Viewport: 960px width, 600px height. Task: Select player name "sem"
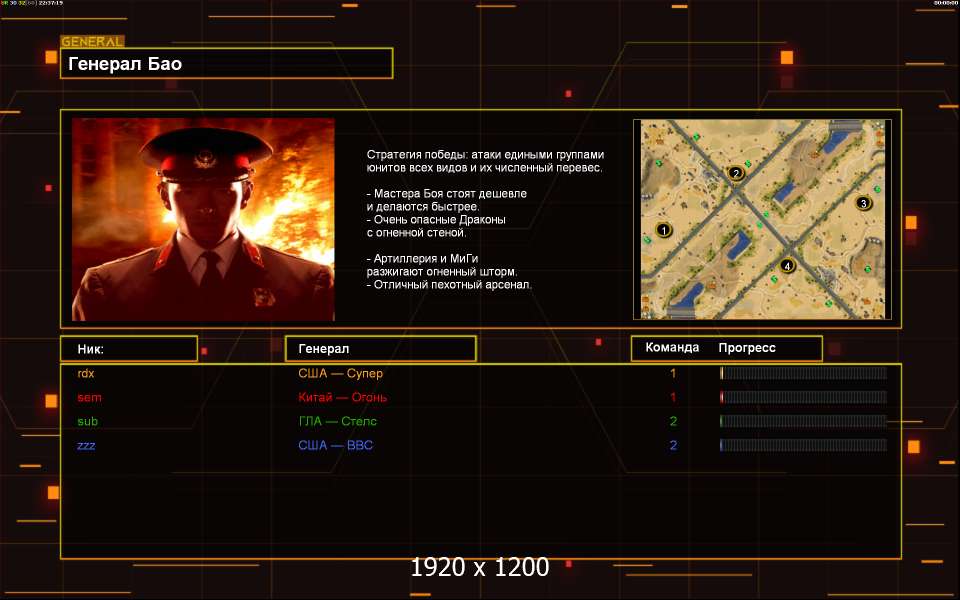(89, 397)
